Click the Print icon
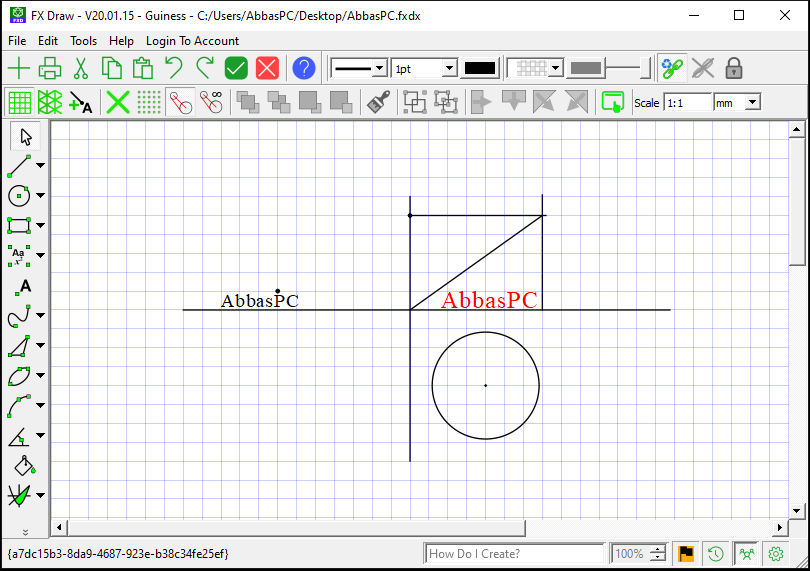 click(x=50, y=68)
